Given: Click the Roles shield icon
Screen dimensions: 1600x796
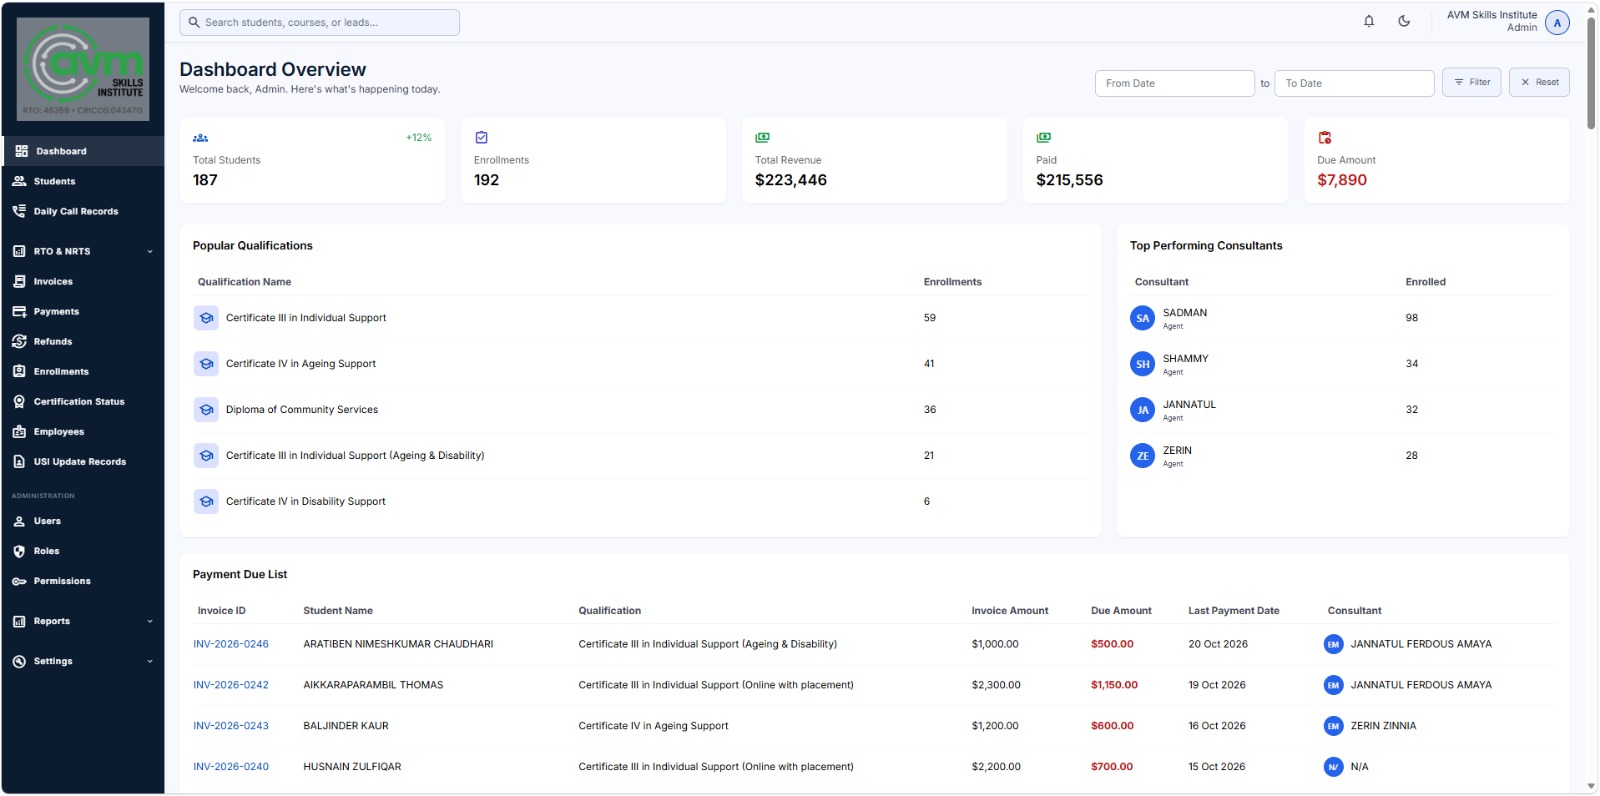Looking at the screenshot, I should coord(19,551).
